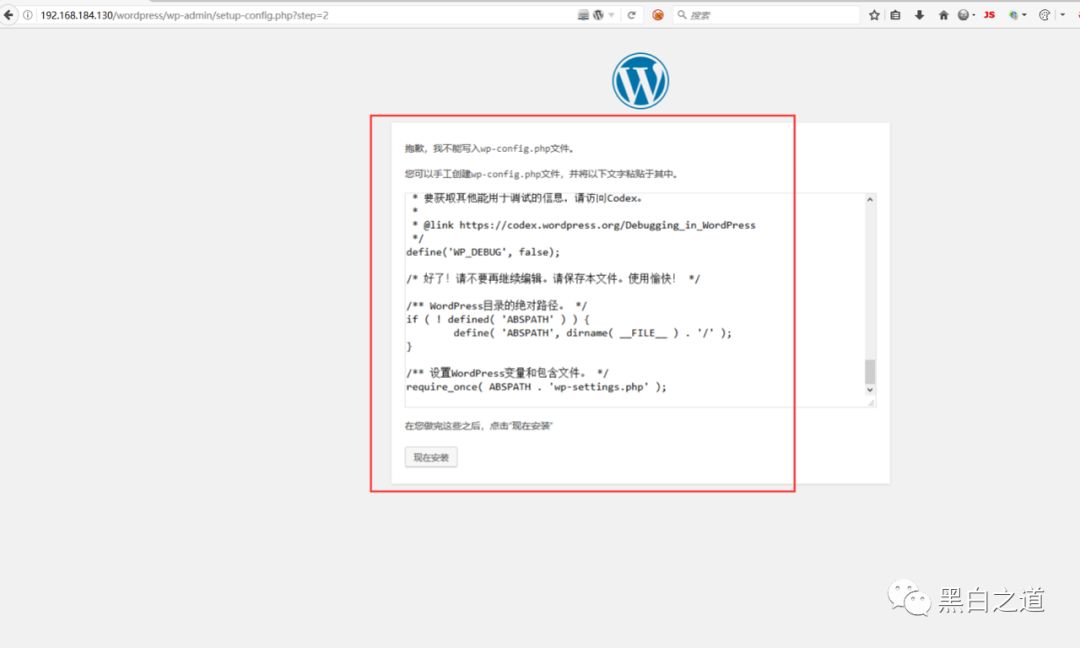
Task: Click the address bar URL setup-config.php?step=2
Action: (x=185, y=15)
